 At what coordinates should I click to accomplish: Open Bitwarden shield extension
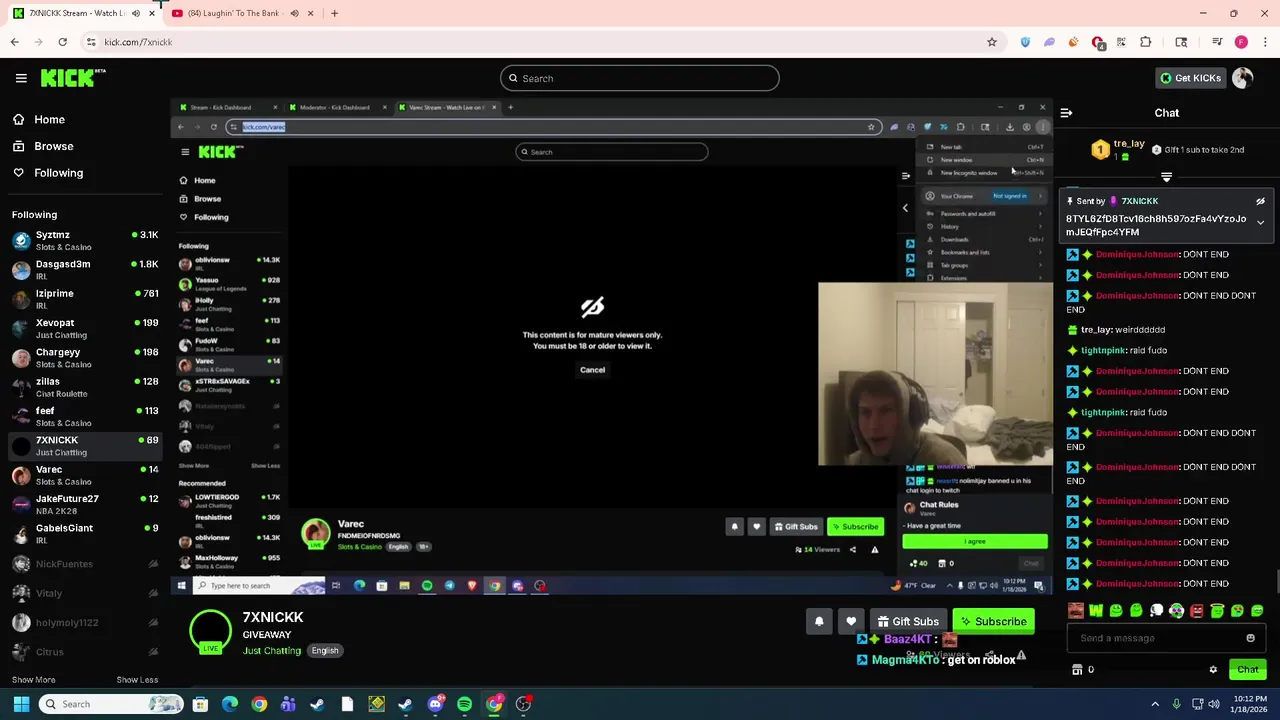coord(1025,42)
